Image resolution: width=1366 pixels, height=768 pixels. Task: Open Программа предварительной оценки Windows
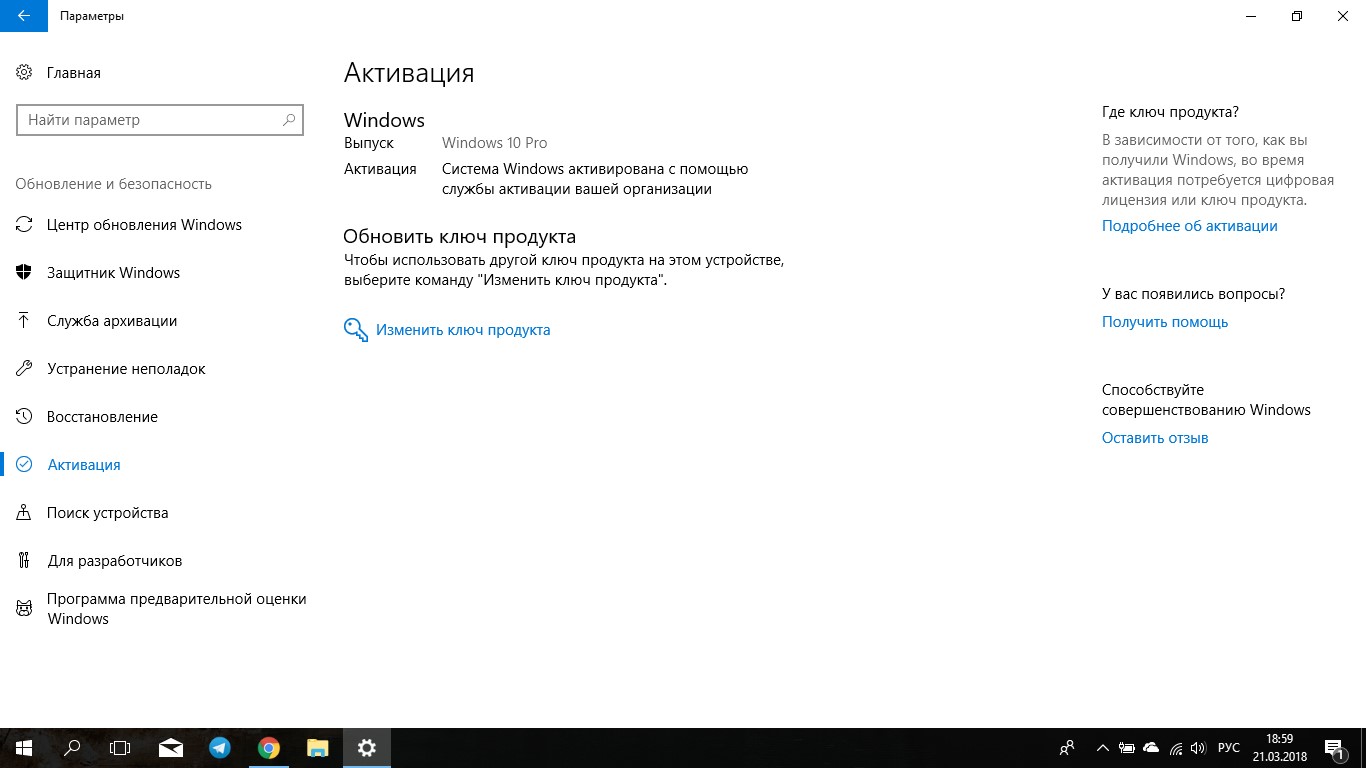pyautogui.click(x=176, y=609)
